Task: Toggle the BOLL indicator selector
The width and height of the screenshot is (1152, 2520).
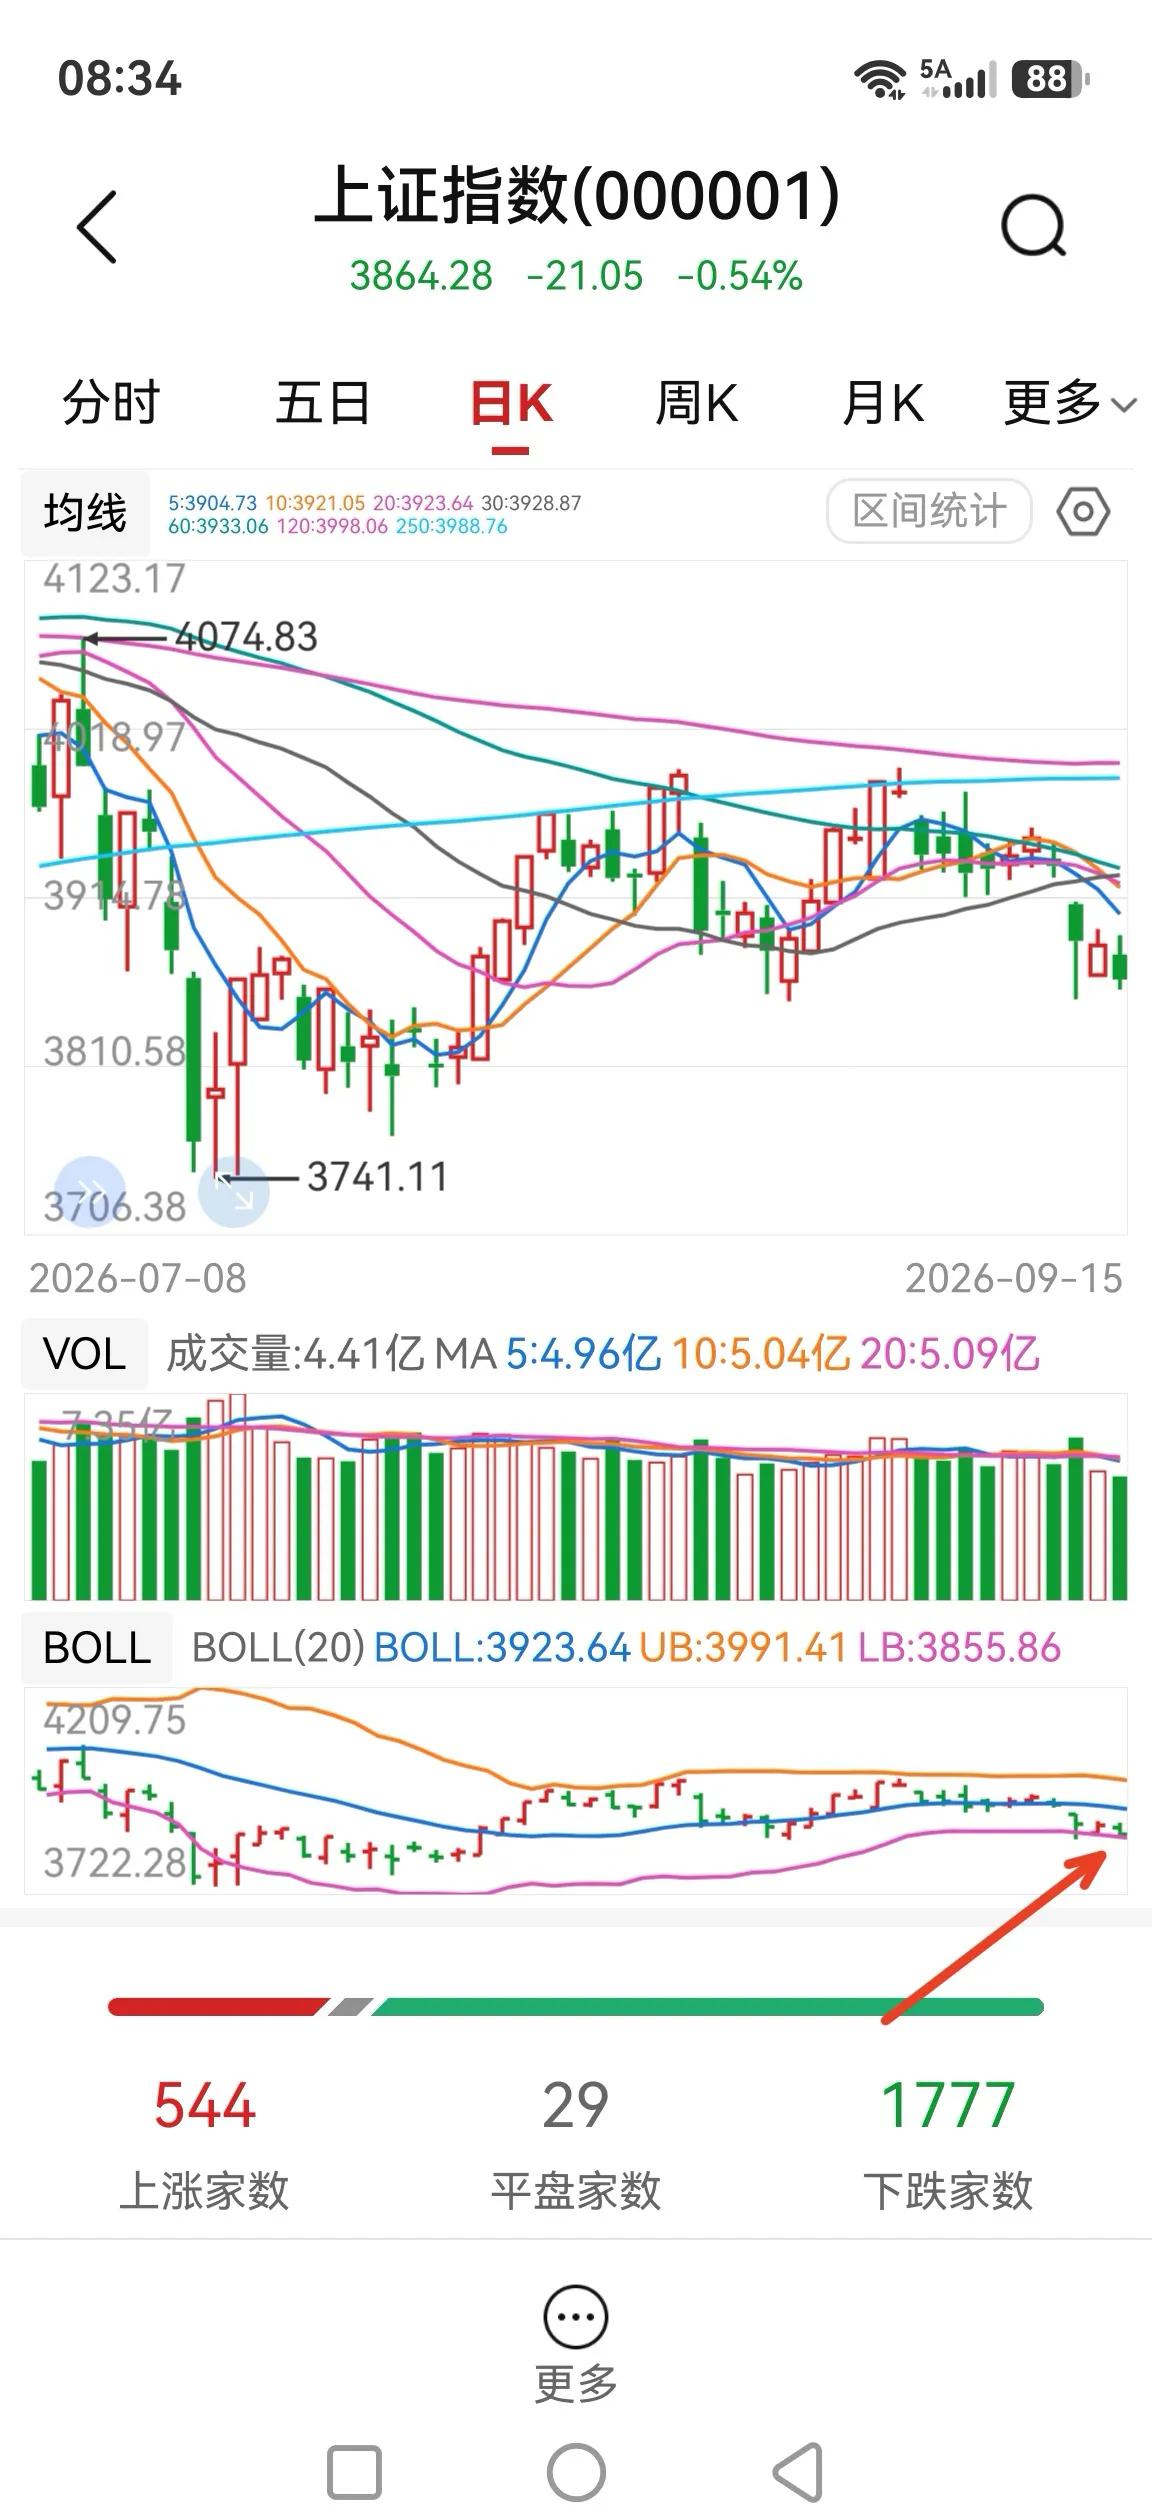Action: pyautogui.click(x=97, y=1647)
